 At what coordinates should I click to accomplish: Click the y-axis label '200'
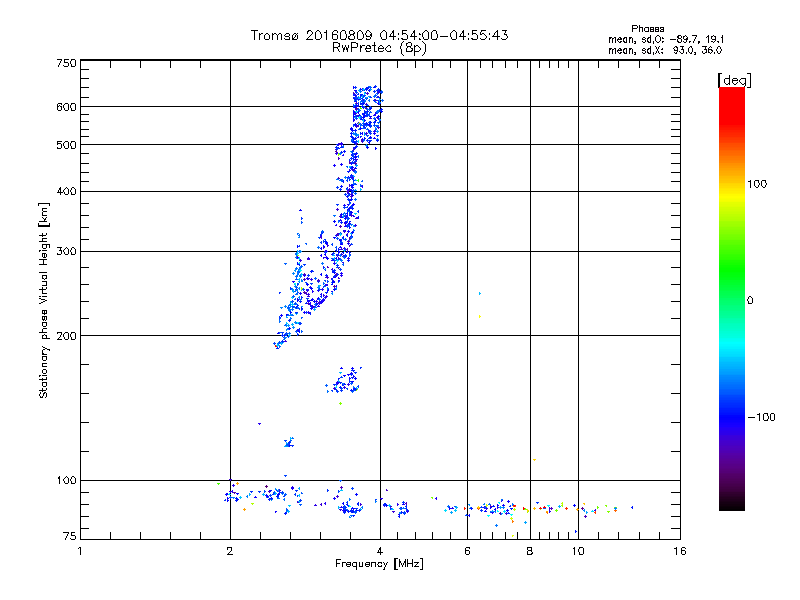coord(66,336)
